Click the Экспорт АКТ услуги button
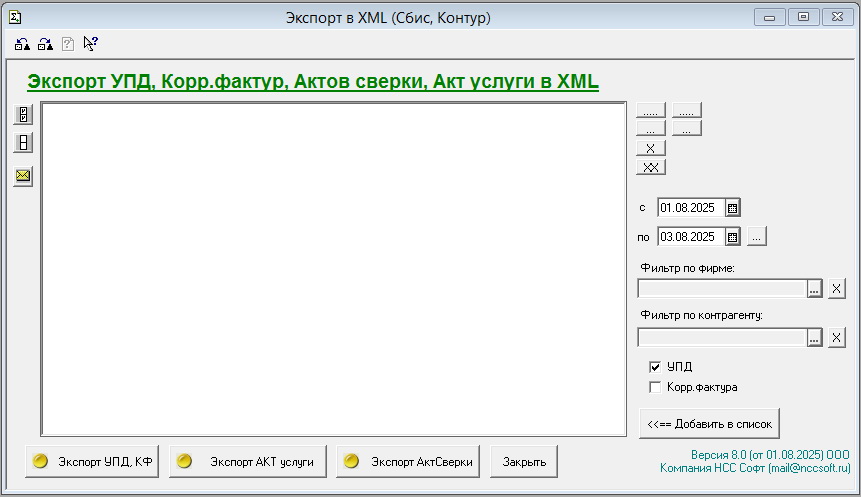The width and height of the screenshot is (861, 497). (248, 462)
